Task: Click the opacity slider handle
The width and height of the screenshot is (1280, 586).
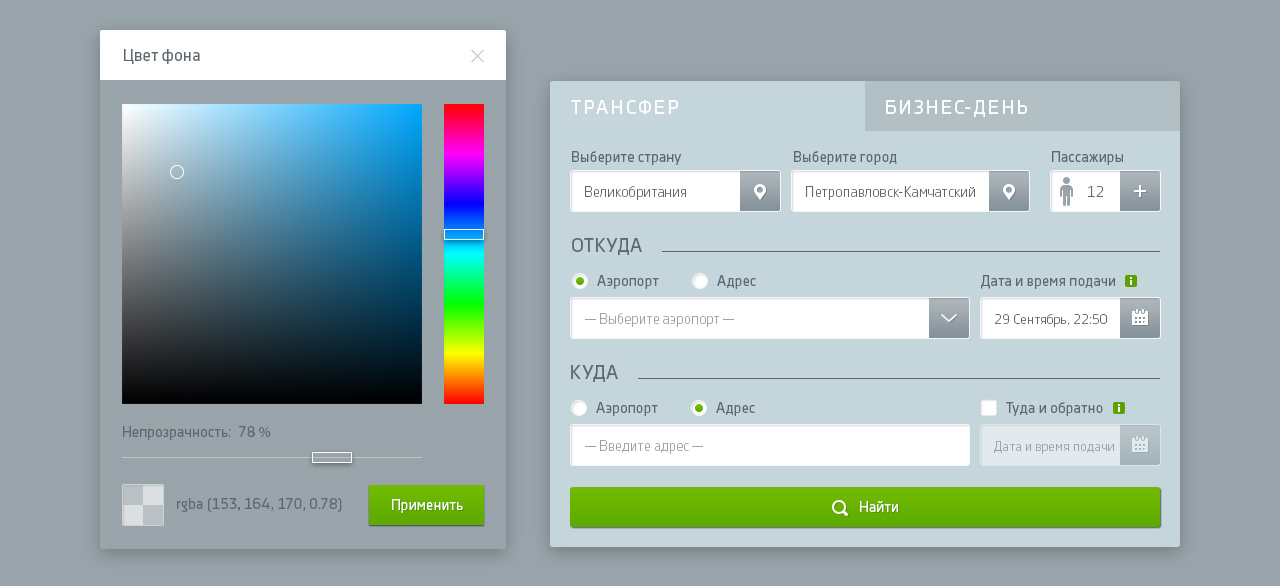Action: point(332,457)
